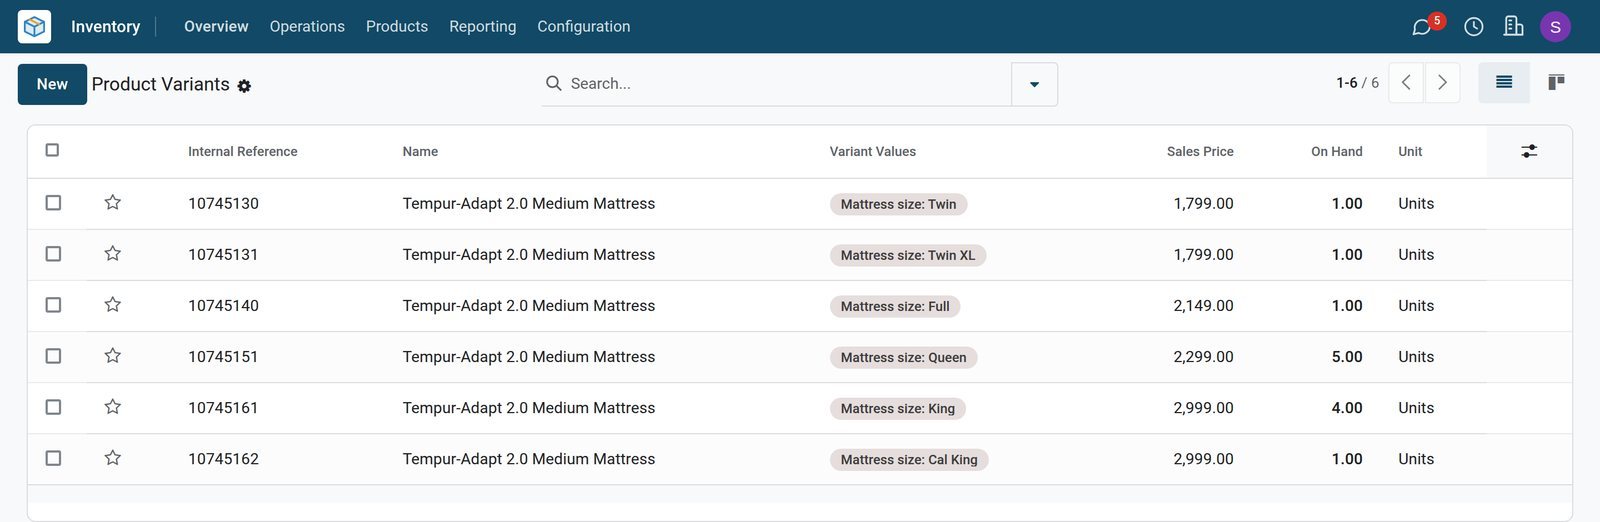This screenshot has width=1600, height=522.
Task: Check the row for 10745140
Action: point(53,305)
